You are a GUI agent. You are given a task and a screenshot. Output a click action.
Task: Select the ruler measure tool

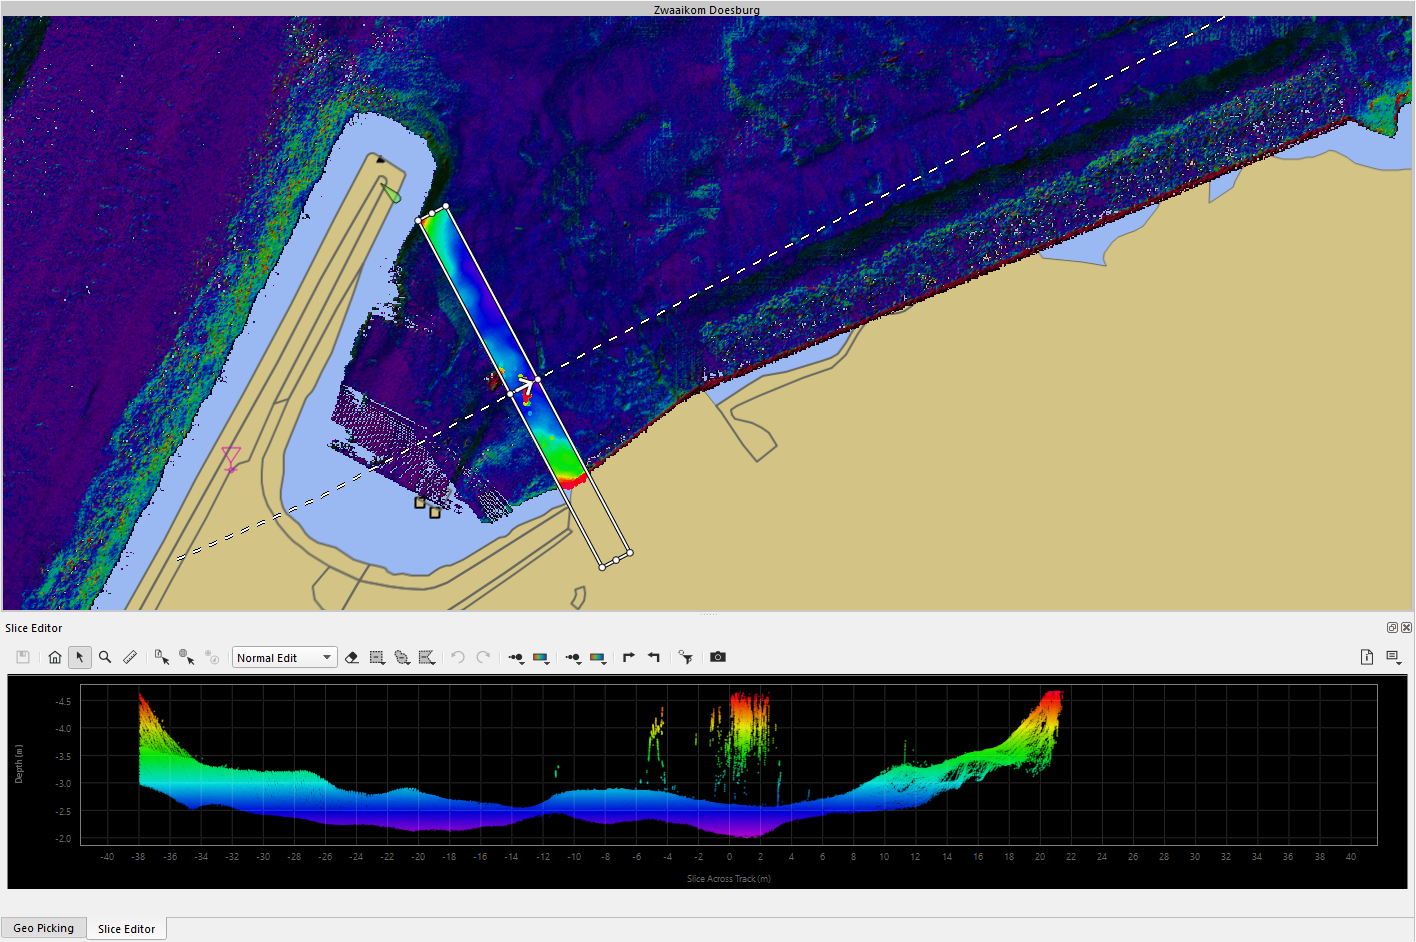click(130, 657)
